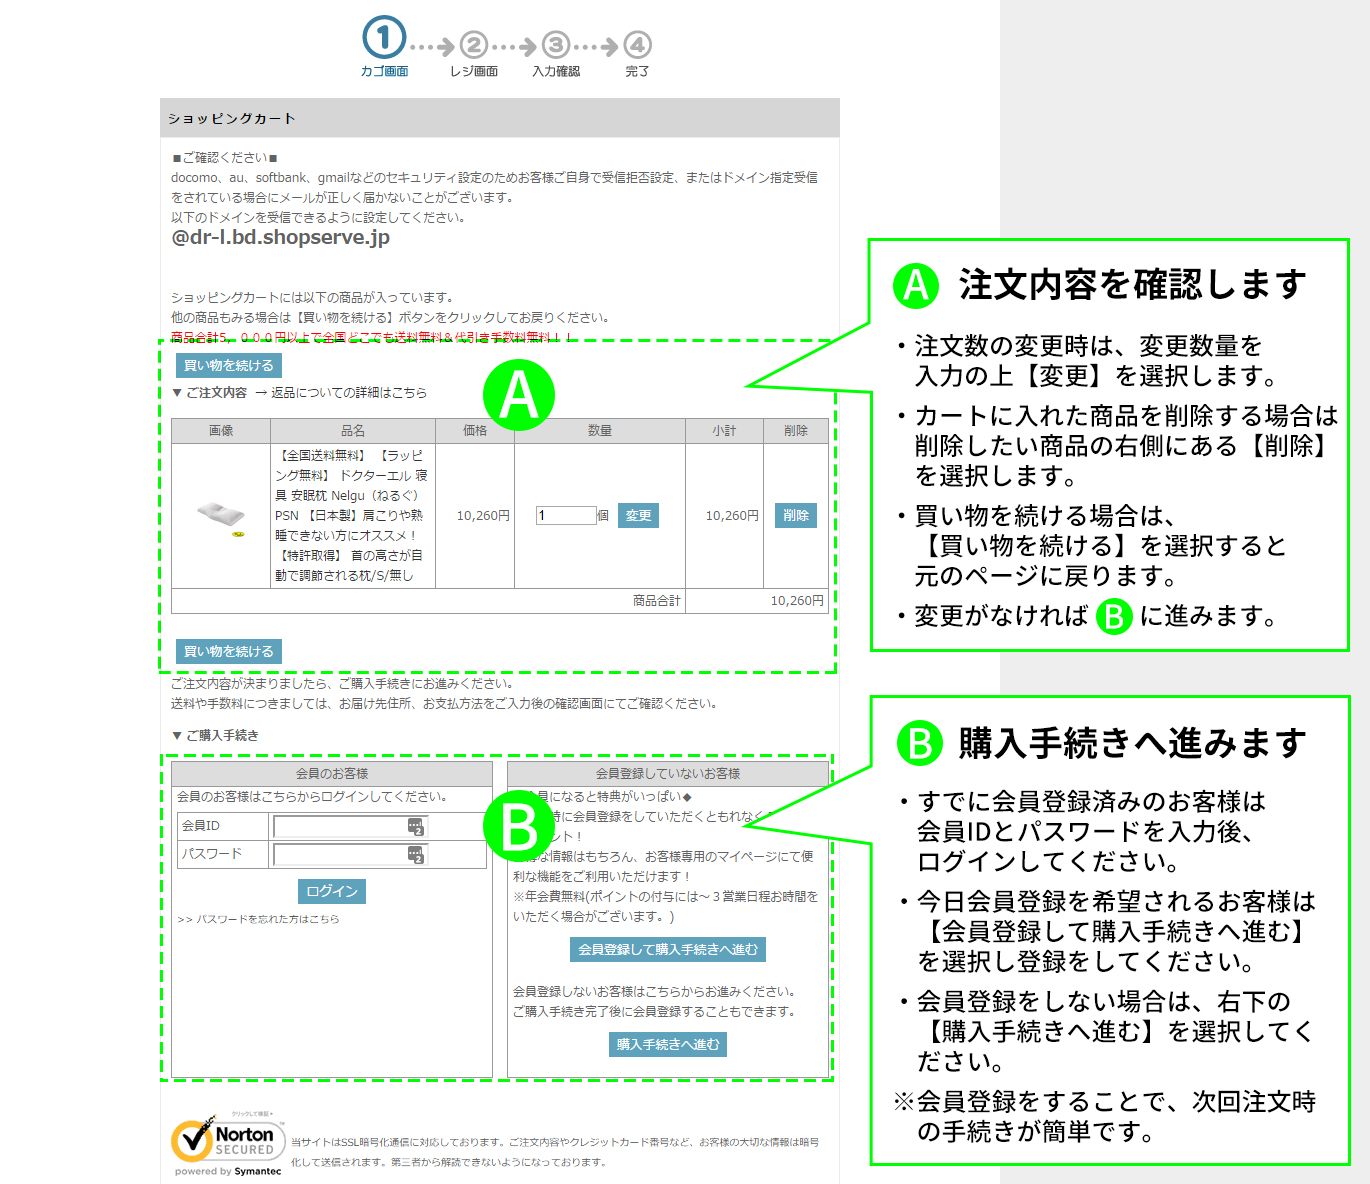This screenshot has width=1370, height=1184.
Task: Open the Norton Secured badge
Action: click(x=228, y=1143)
